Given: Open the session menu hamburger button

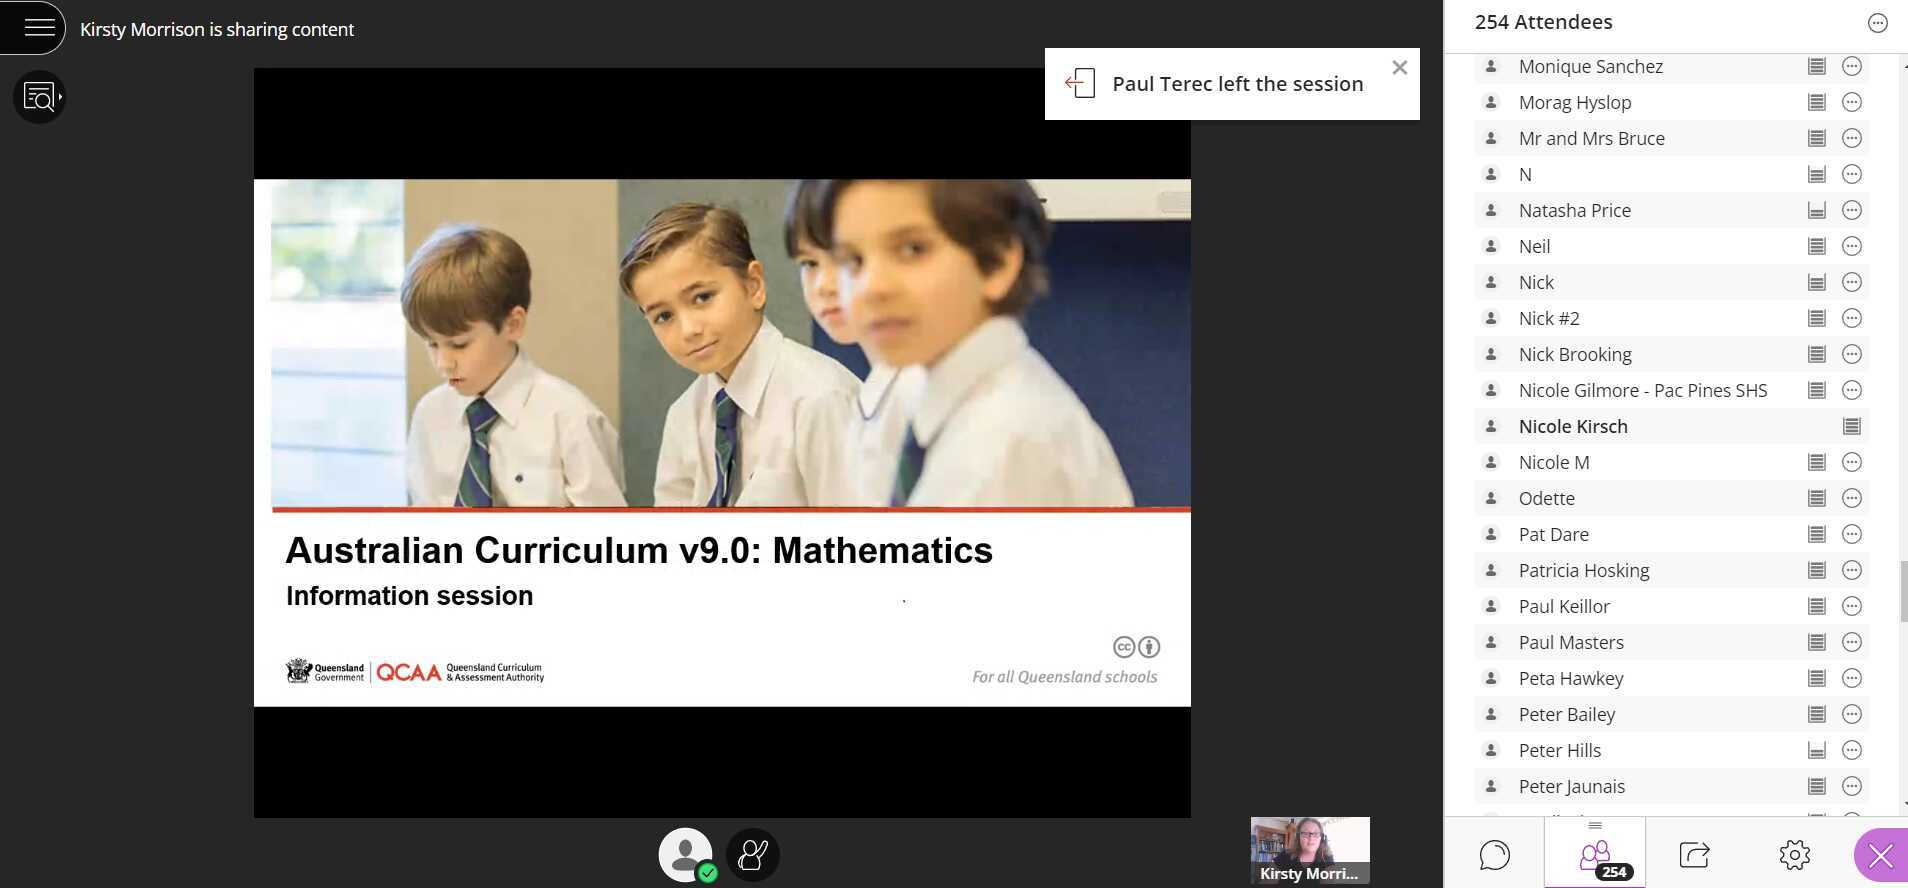Looking at the screenshot, I should click(x=38, y=27).
